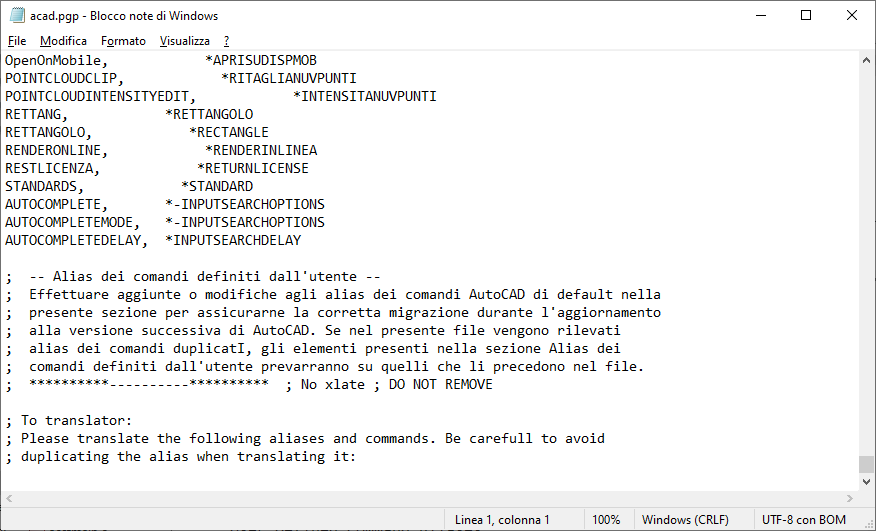The width and height of the screenshot is (876, 531).
Task: Click the Notepad icon in title bar
Action: coord(17,16)
